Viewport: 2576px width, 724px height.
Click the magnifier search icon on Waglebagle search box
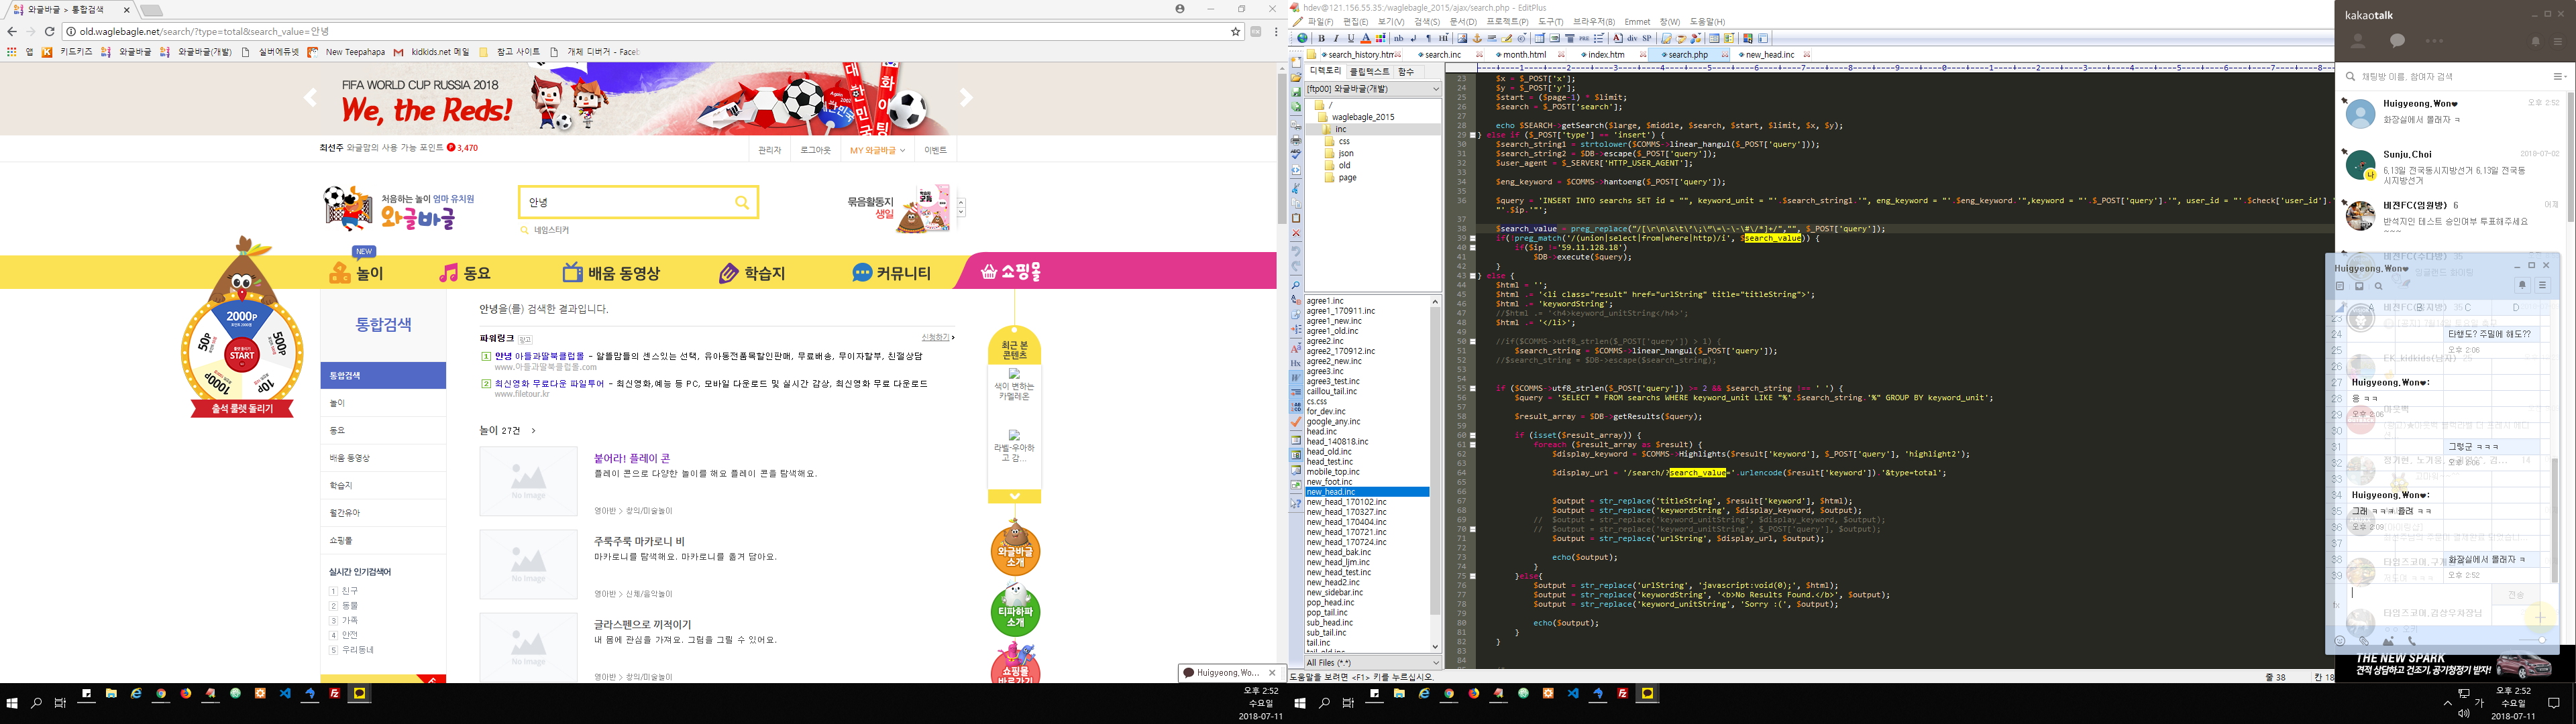(742, 202)
